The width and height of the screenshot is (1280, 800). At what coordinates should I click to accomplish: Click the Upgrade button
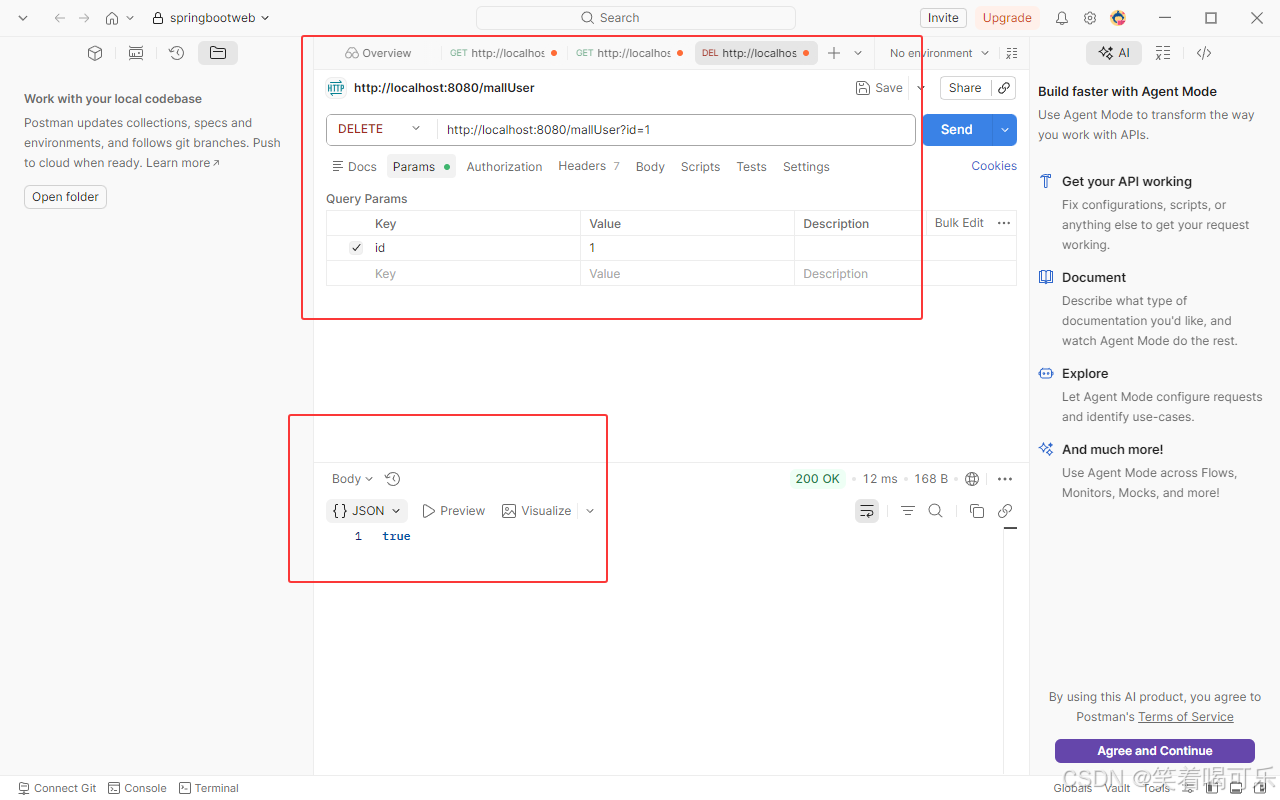(1007, 18)
